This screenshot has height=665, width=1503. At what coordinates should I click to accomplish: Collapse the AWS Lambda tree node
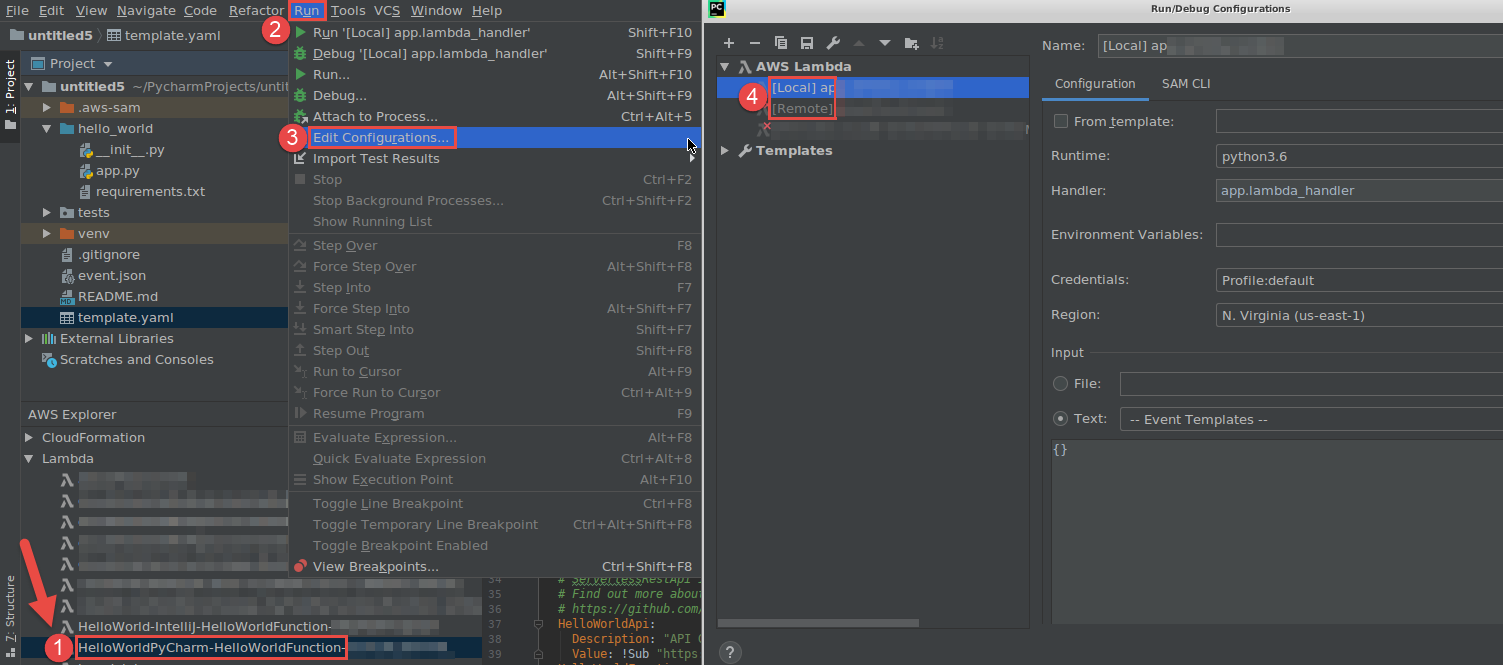point(723,66)
